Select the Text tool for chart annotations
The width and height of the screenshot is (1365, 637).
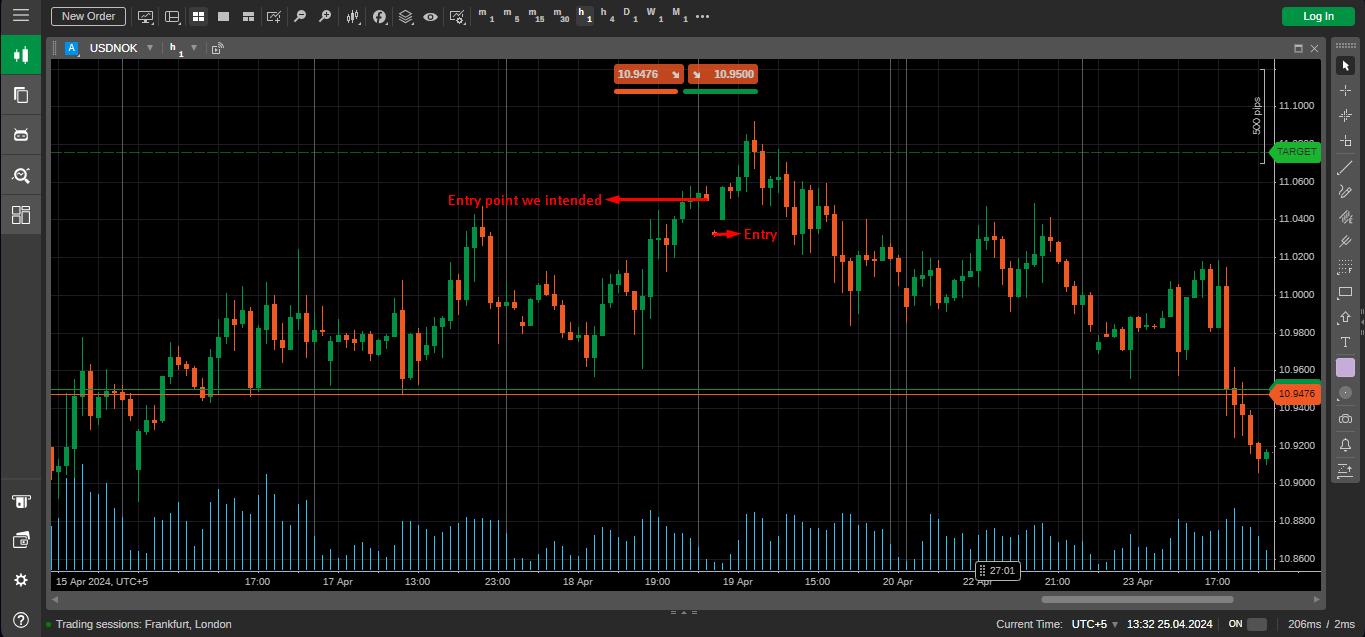point(1345,341)
